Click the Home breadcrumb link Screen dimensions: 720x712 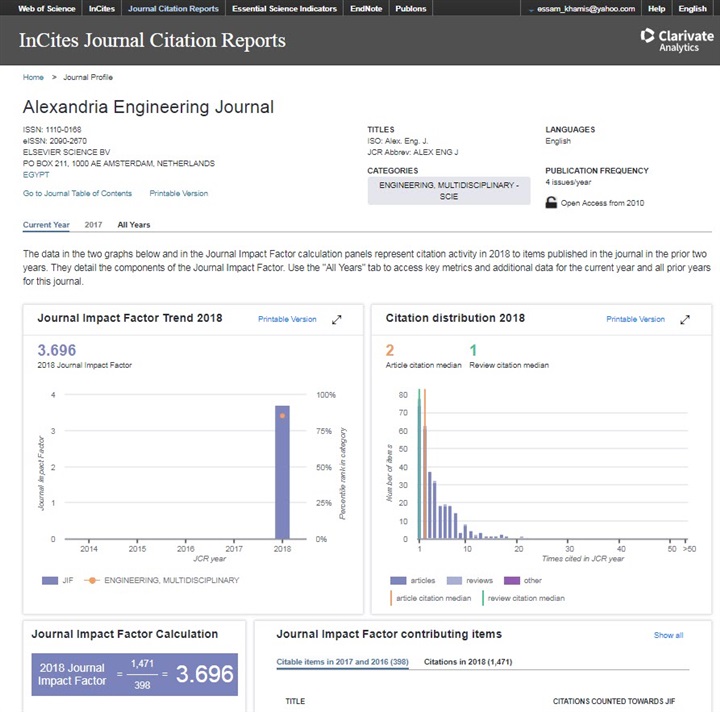pyautogui.click(x=33, y=77)
